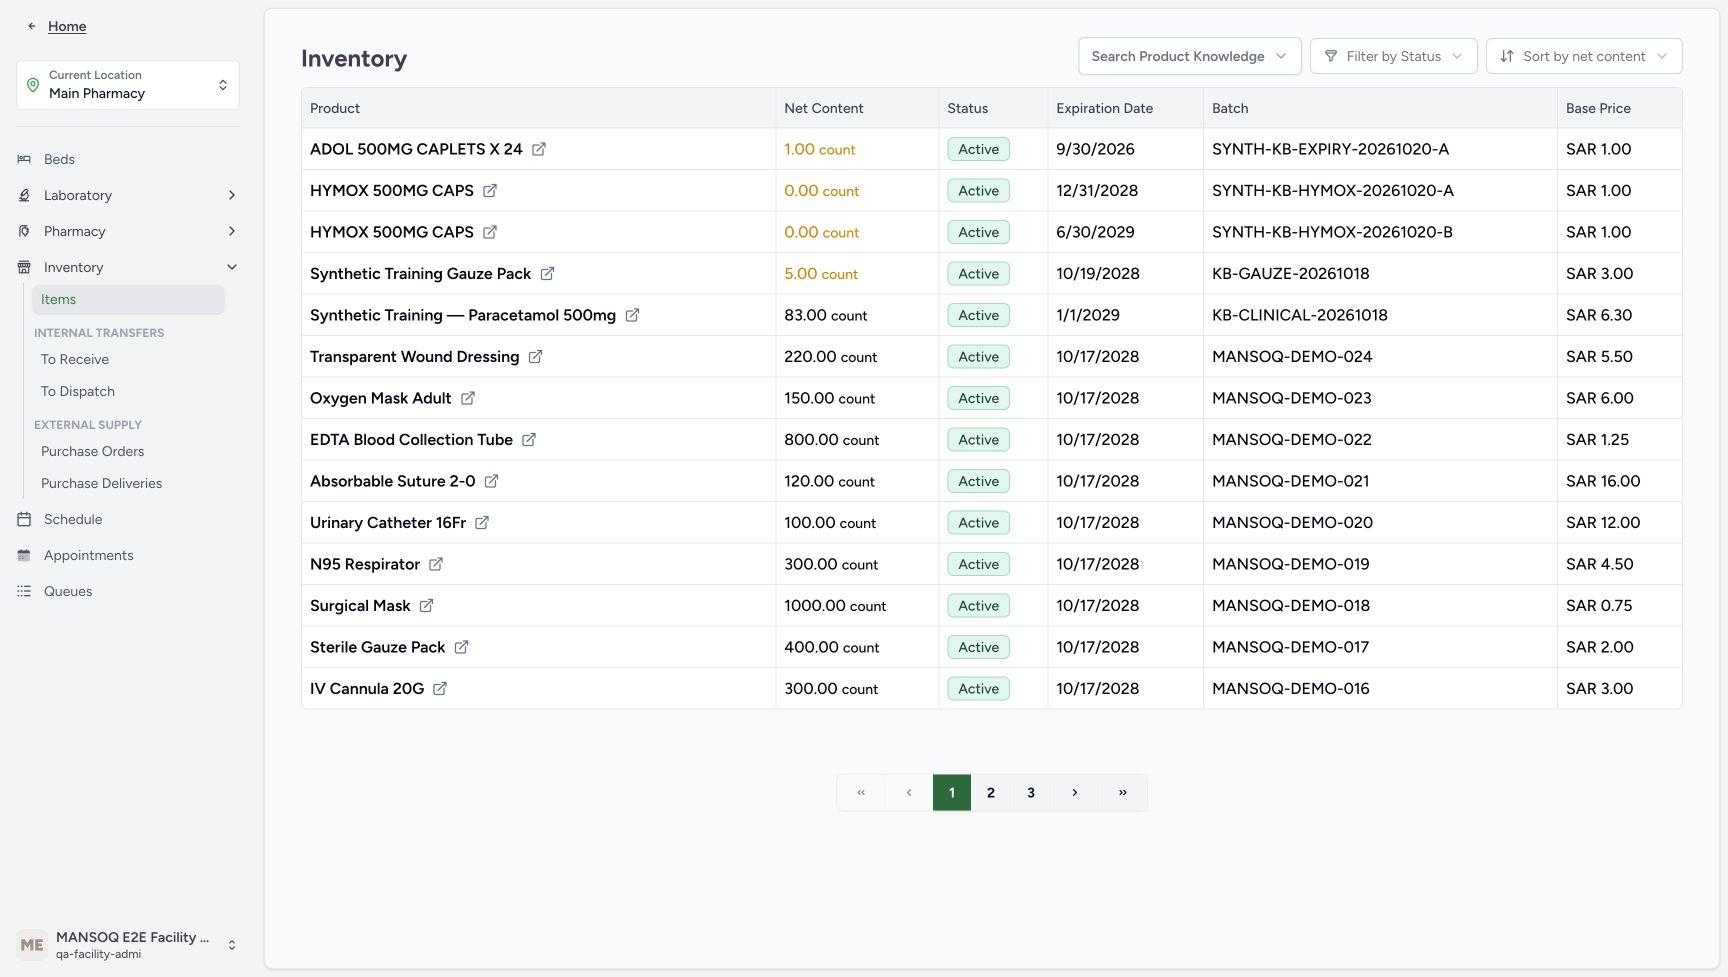The width and height of the screenshot is (1728, 977).
Task: Expand the Pharmacy sidebar section
Action: tap(128, 231)
